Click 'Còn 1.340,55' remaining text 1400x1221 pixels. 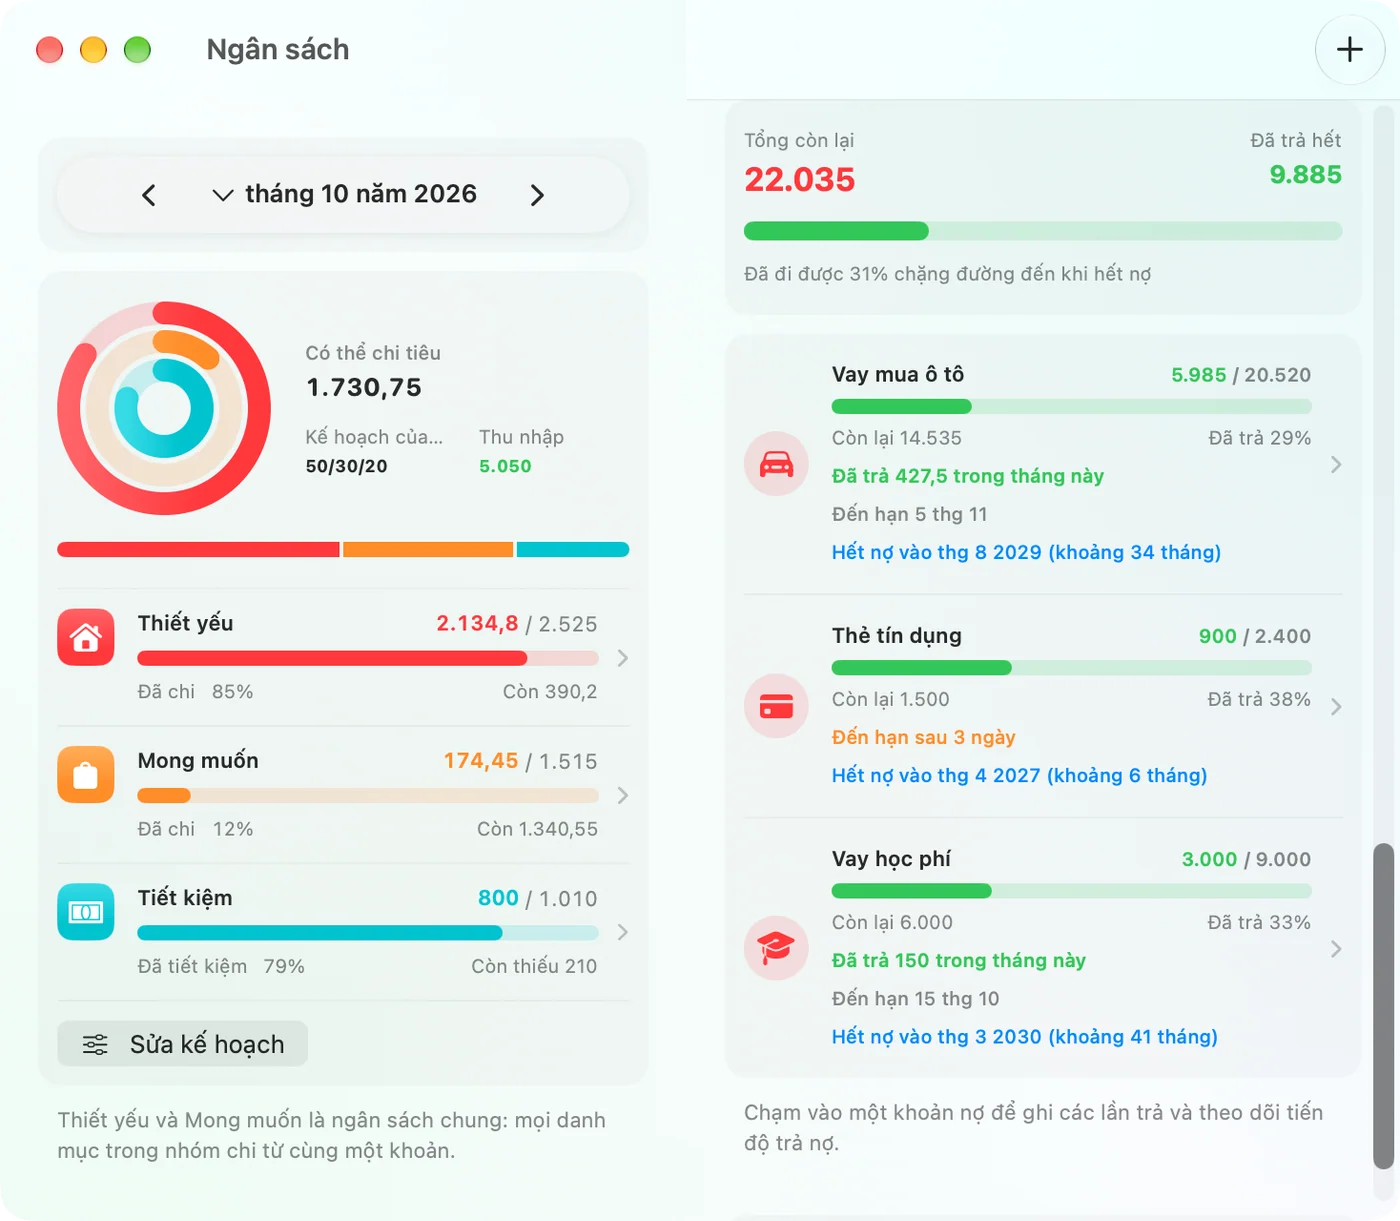coord(537,829)
